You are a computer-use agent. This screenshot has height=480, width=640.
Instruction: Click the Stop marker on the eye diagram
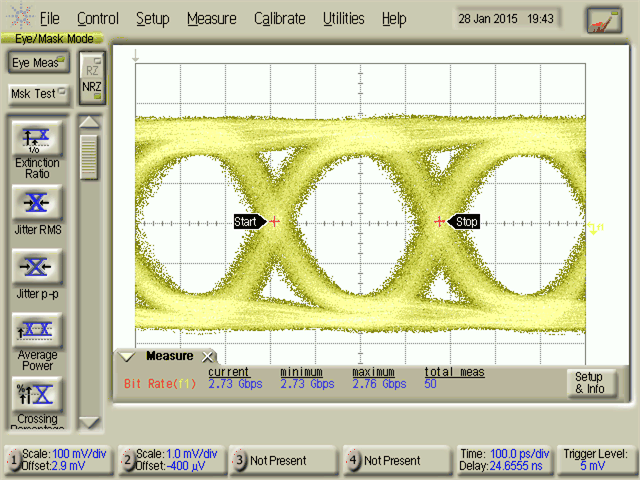click(465, 222)
